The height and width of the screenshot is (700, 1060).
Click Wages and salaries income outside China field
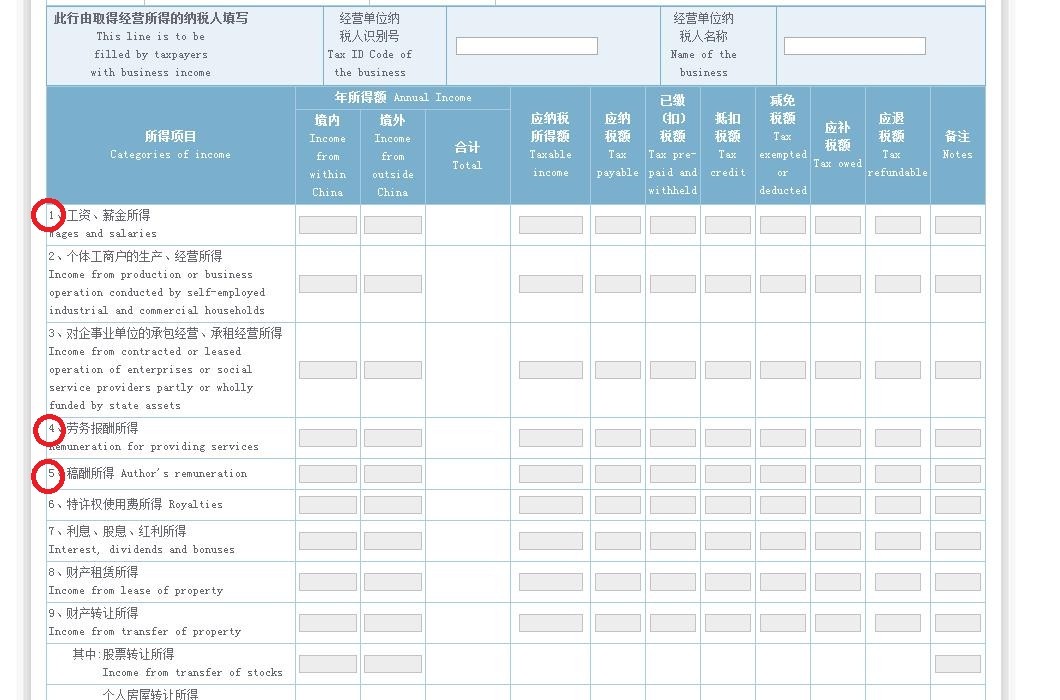pyautogui.click(x=392, y=225)
